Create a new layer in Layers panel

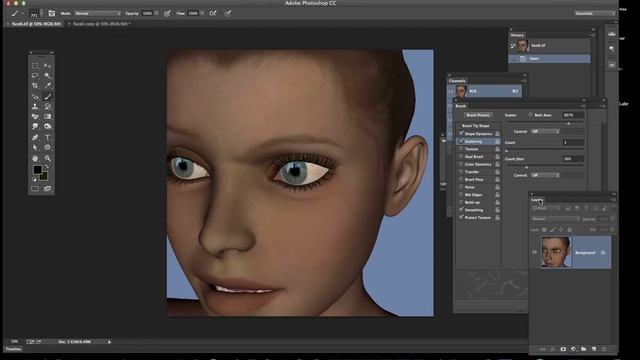click(594, 349)
